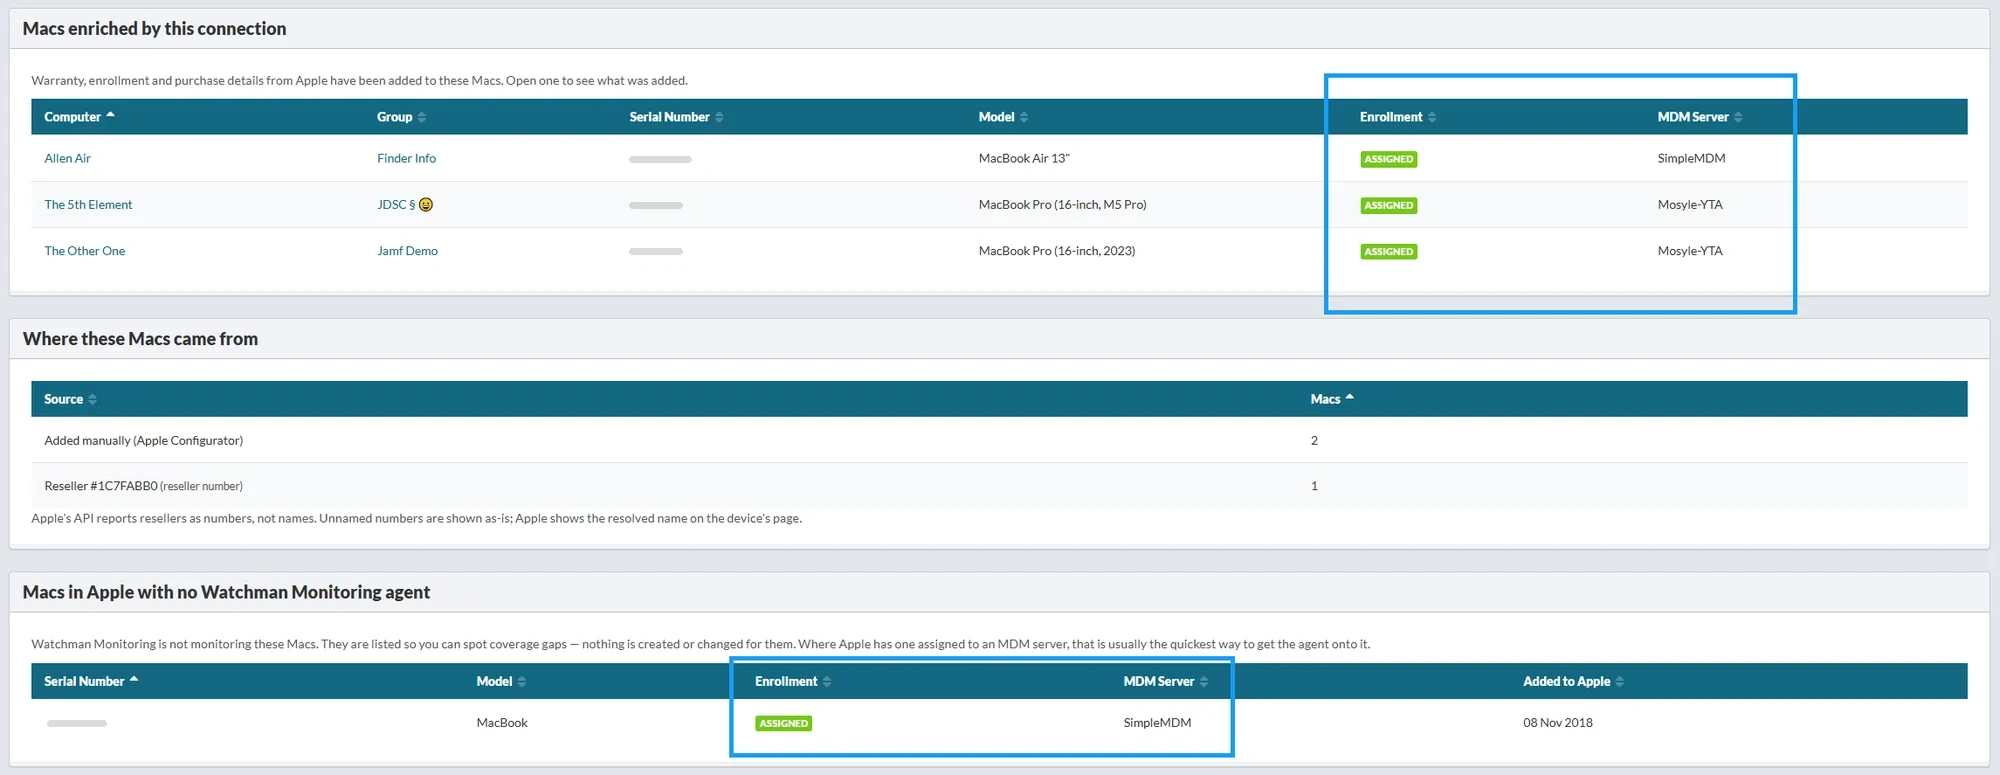Sort enriched Macs table by Enrollment icon
The image size is (2000, 775).
coord(1432,117)
